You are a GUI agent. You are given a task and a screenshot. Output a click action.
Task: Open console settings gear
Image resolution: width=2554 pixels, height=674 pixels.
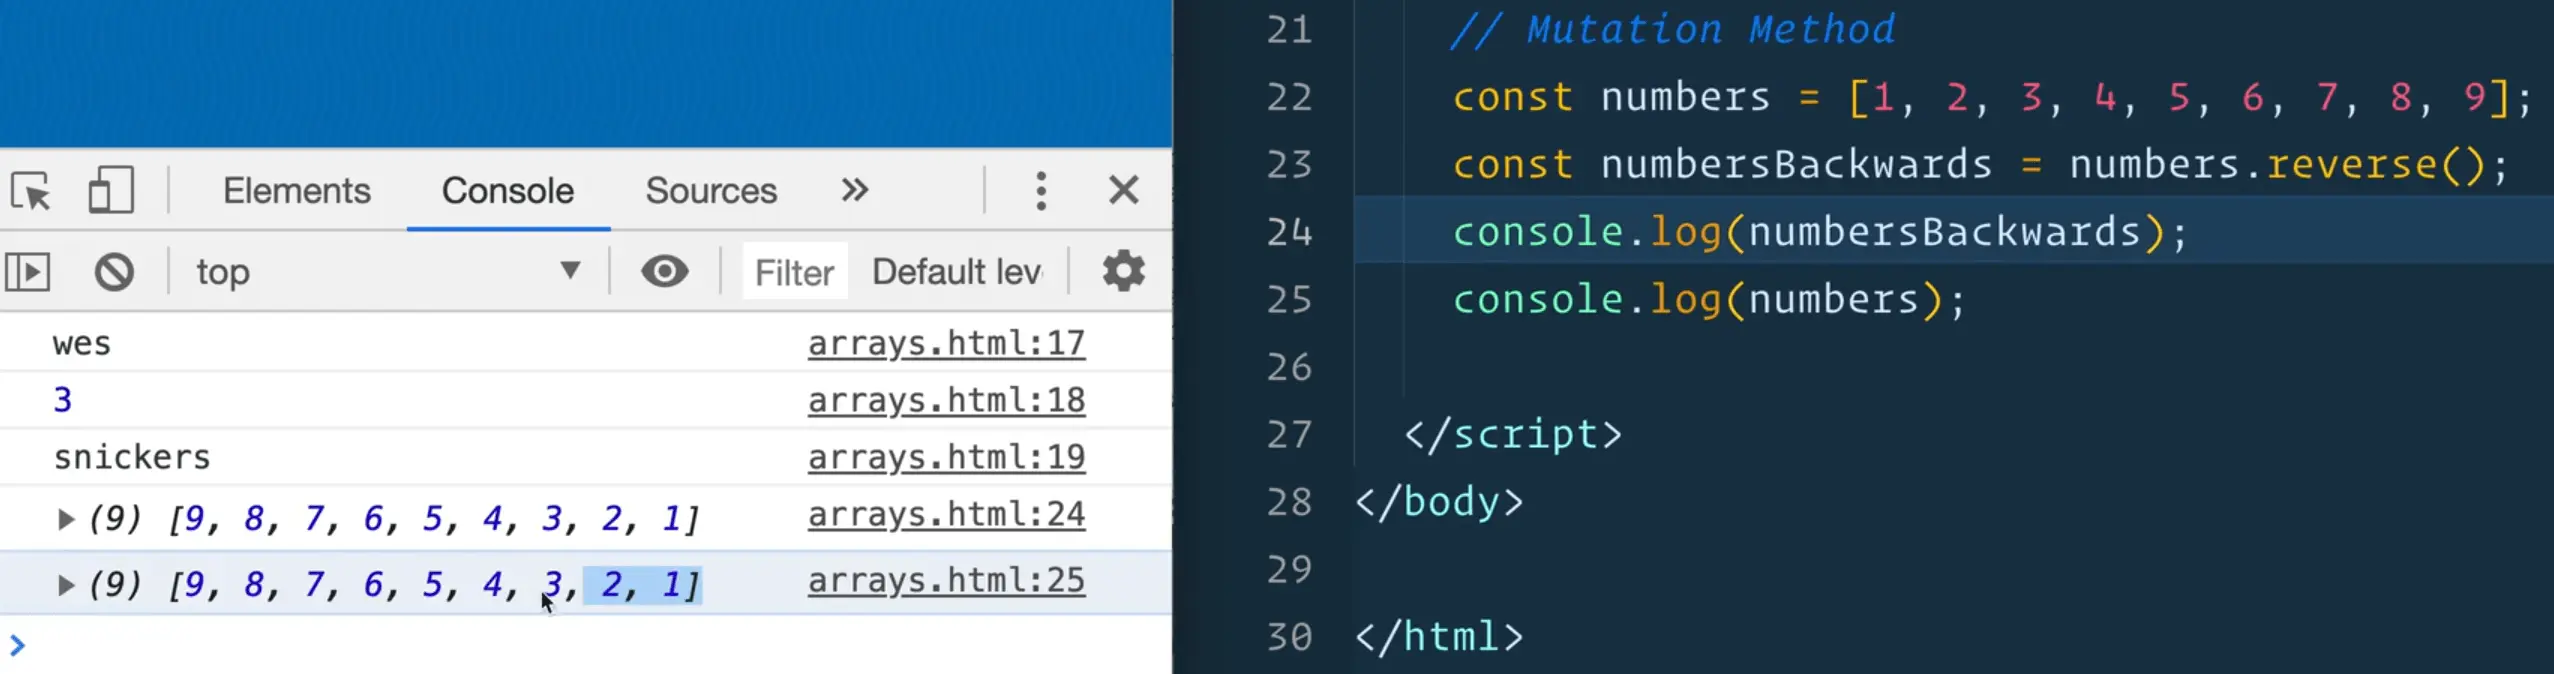coord(1123,272)
